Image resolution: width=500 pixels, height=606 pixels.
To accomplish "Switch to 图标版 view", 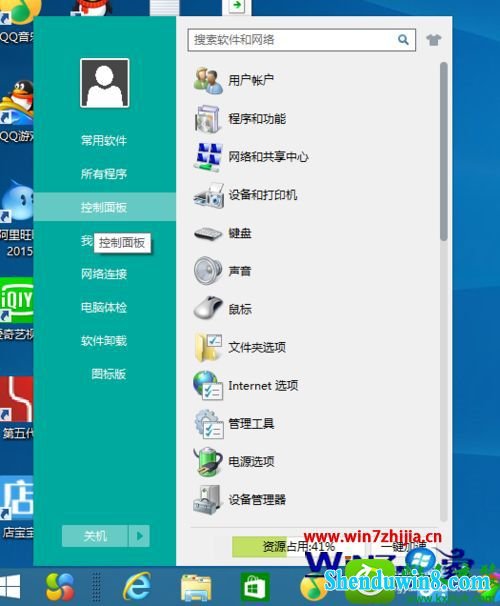I will tap(109, 374).
